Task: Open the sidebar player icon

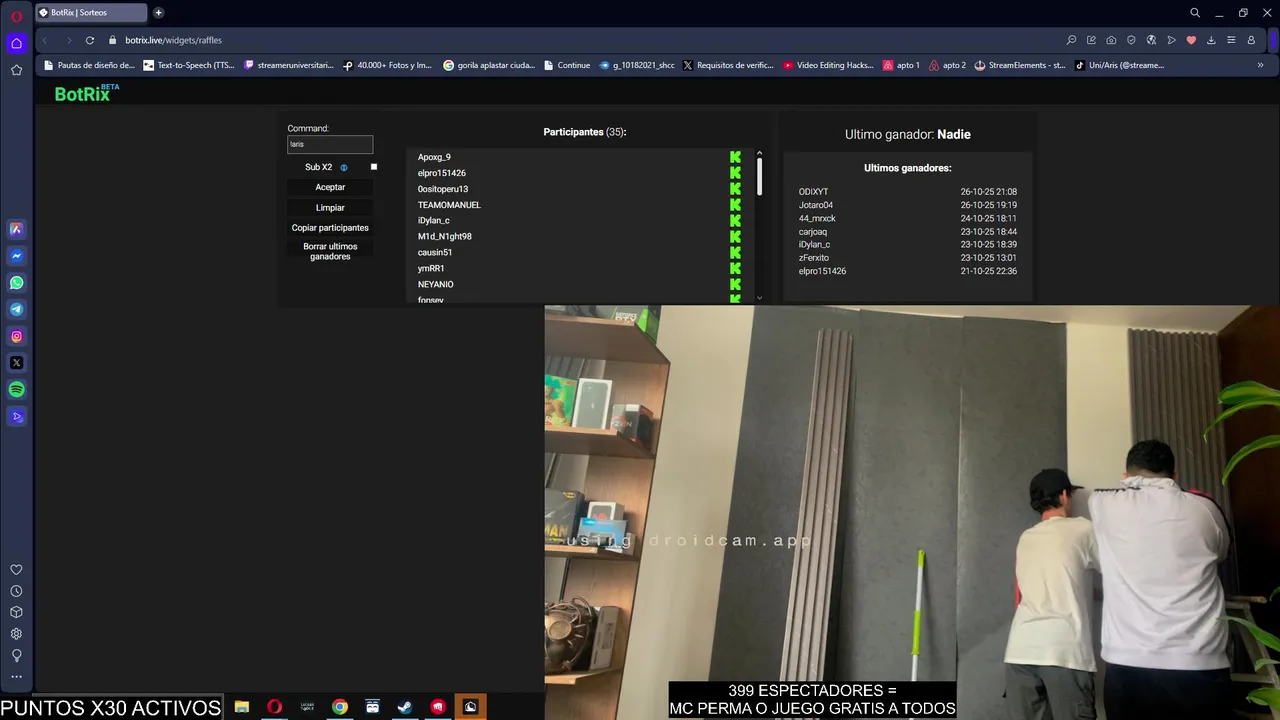Action: click(16, 417)
